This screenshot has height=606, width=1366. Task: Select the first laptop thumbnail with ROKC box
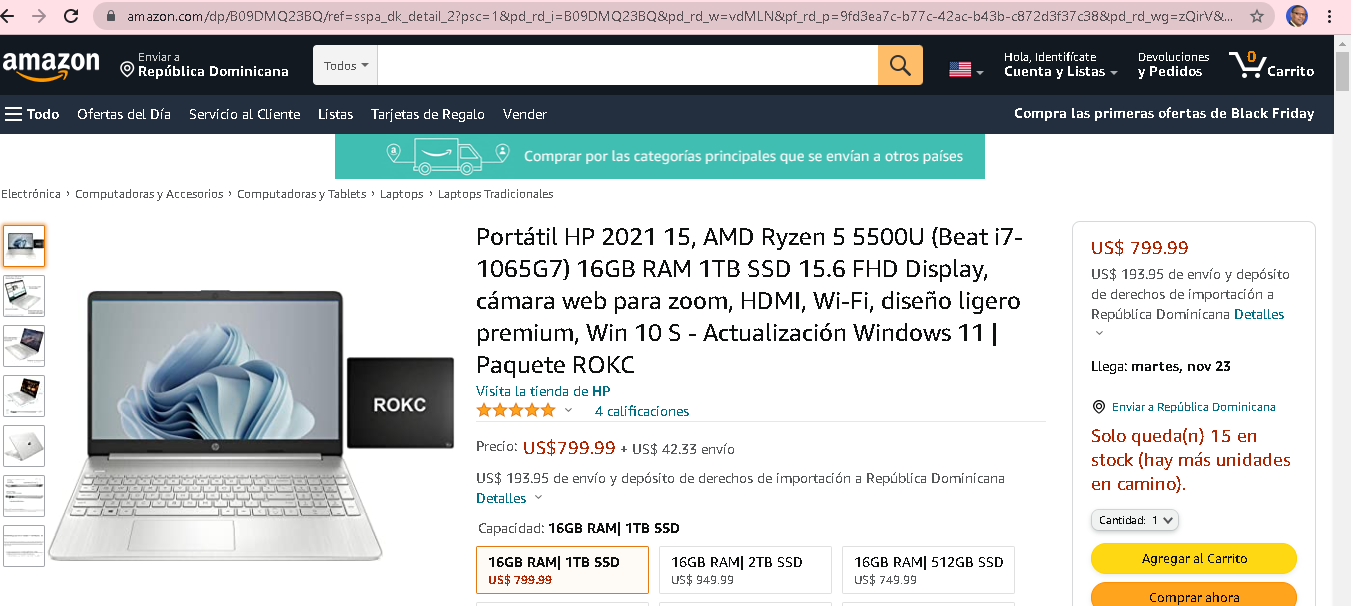[x=24, y=246]
